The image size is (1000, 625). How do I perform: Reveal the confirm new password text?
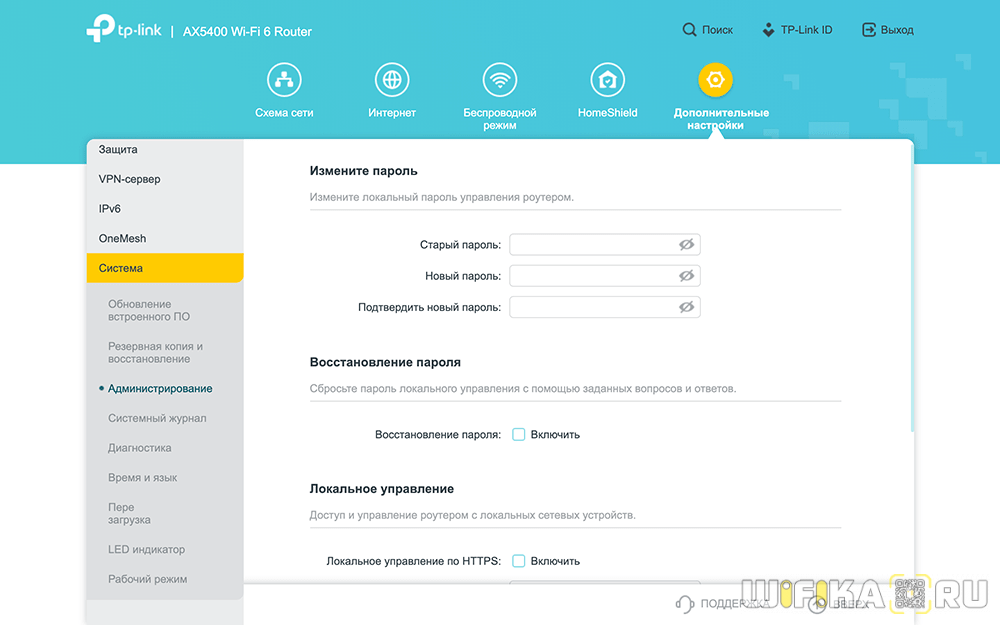pos(686,307)
